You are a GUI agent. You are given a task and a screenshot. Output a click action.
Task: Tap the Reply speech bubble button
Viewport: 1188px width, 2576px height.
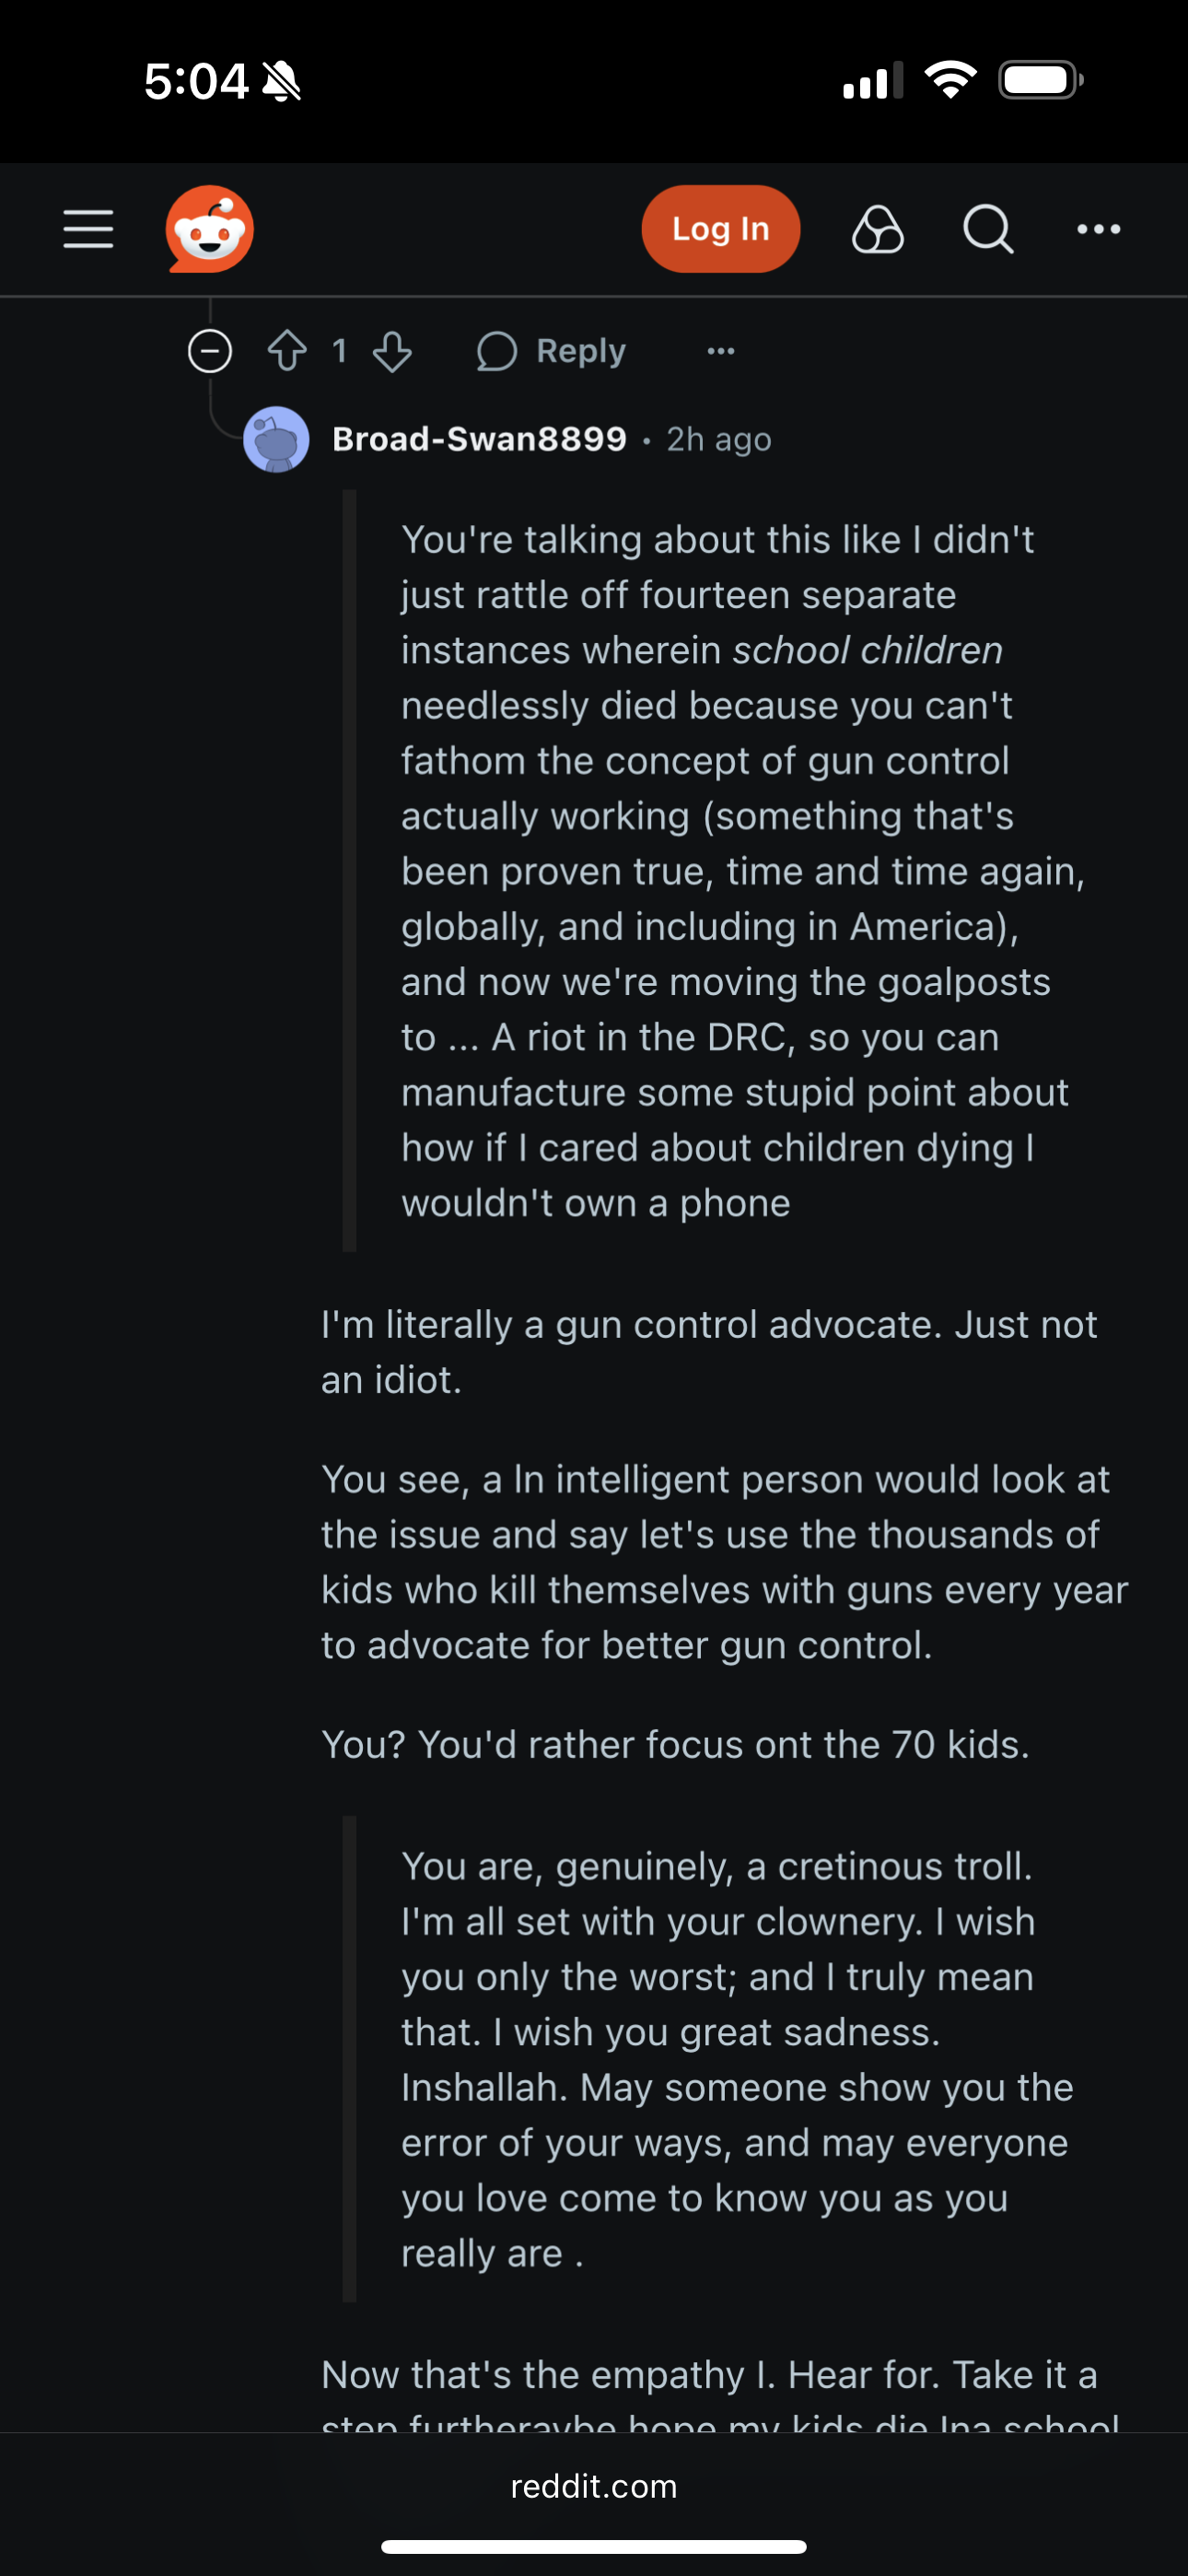(x=551, y=351)
